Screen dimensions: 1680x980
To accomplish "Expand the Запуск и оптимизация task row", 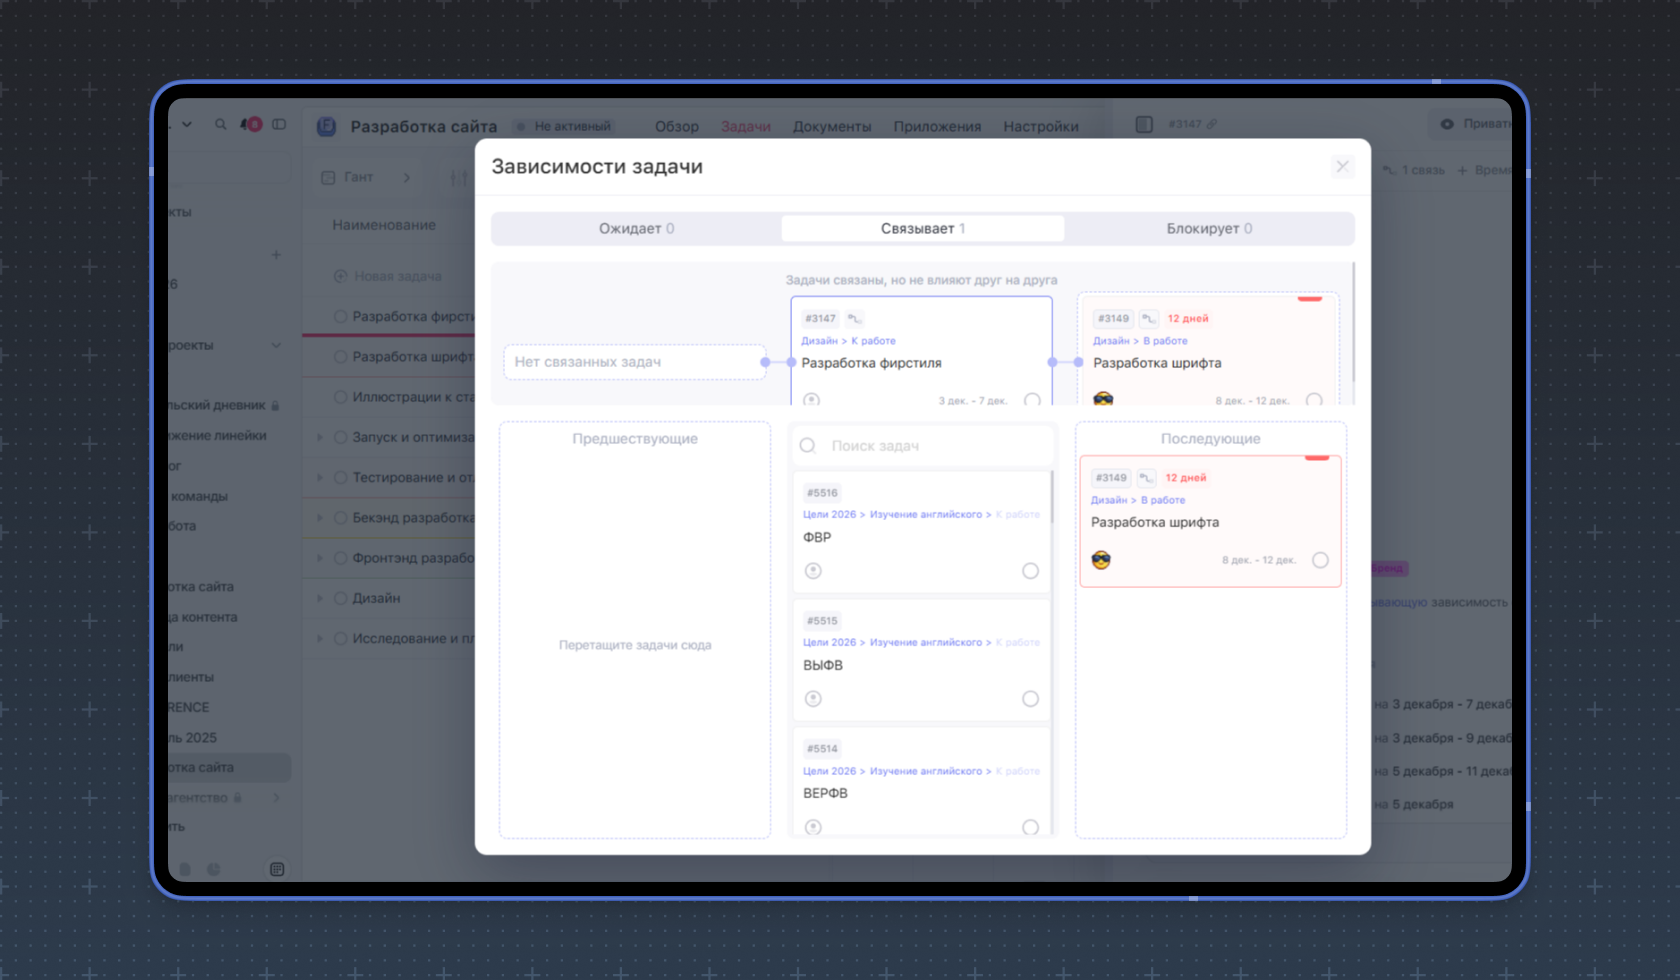I will click(x=320, y=437).
